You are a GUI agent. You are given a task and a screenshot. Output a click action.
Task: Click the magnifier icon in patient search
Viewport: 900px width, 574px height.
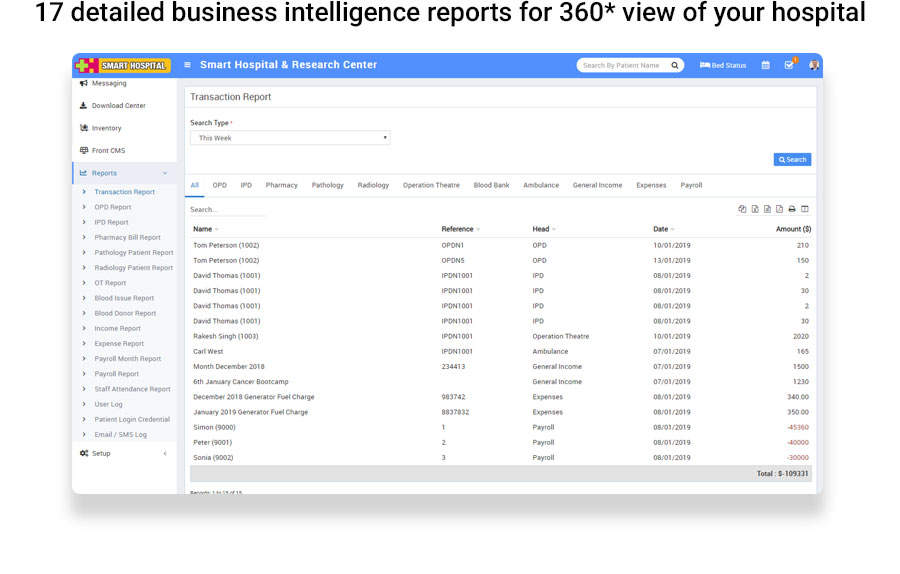[675, 65]
